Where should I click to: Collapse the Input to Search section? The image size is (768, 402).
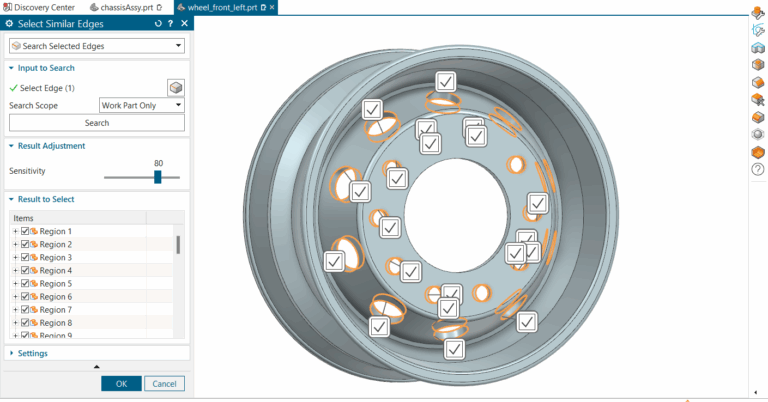point(11,68)
